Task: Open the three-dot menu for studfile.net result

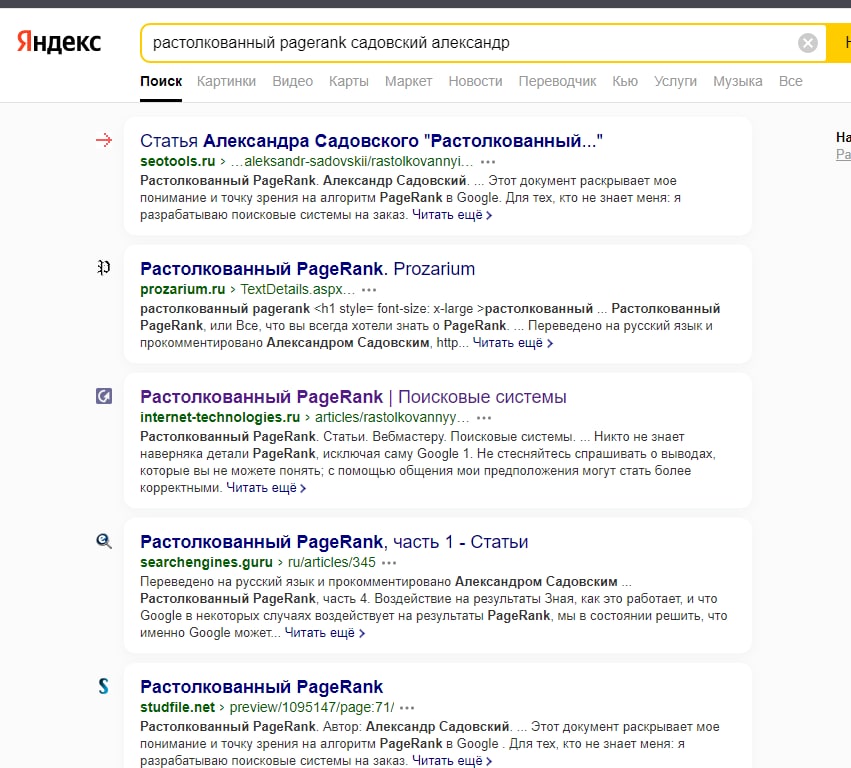Action: click(x=407, y=708)
